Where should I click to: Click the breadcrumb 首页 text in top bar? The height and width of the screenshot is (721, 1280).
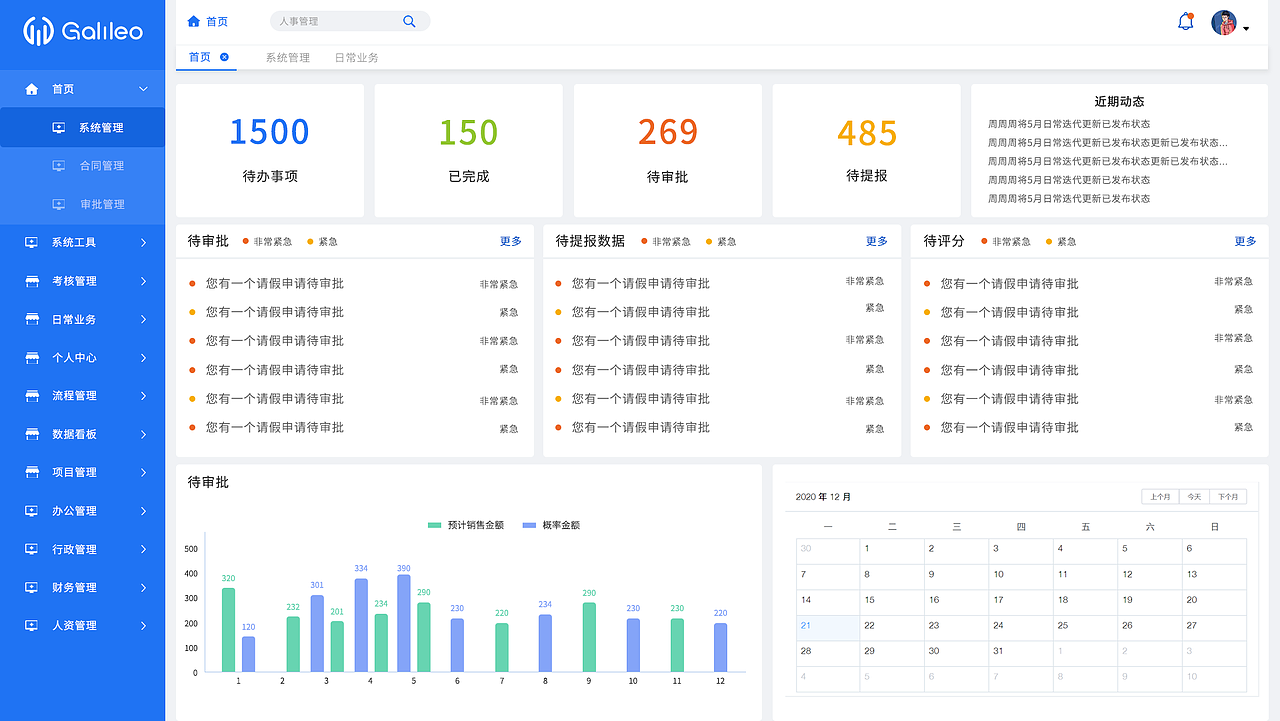(x=217, y=21)
